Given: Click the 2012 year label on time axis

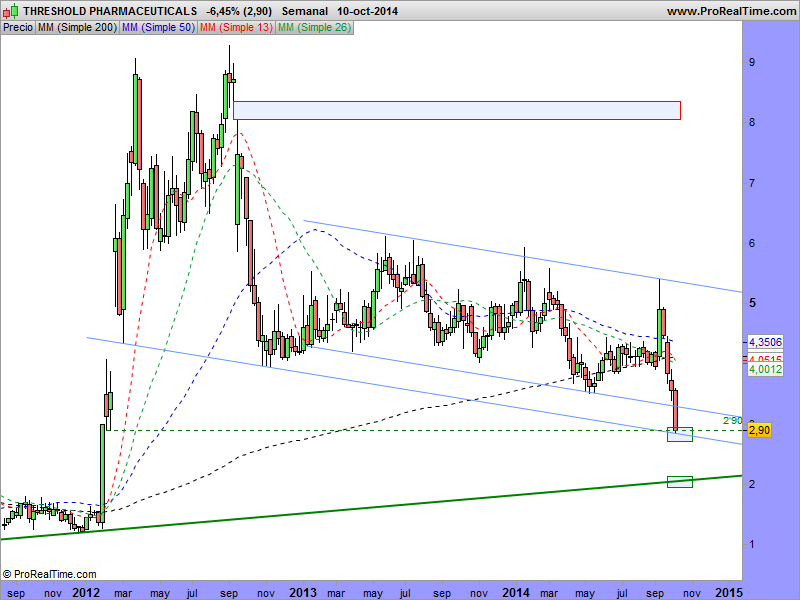Looking at the screenshot, I should pos(86,593).
